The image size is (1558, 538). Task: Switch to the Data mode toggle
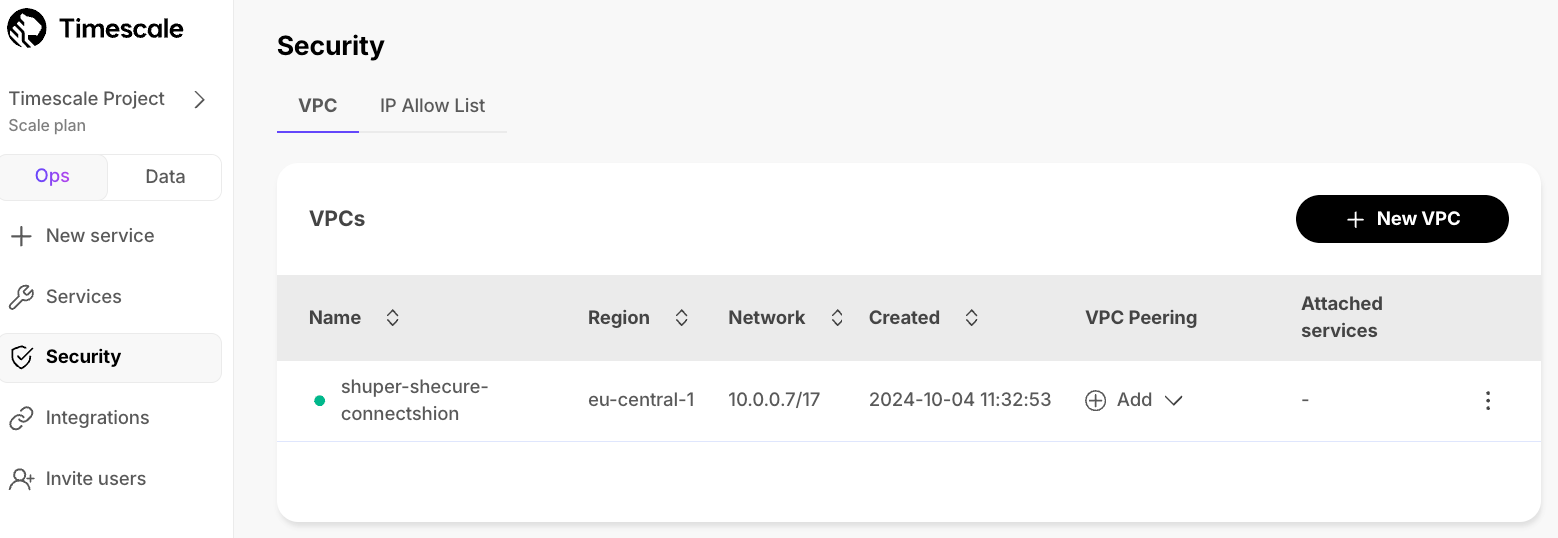point(165,177)
